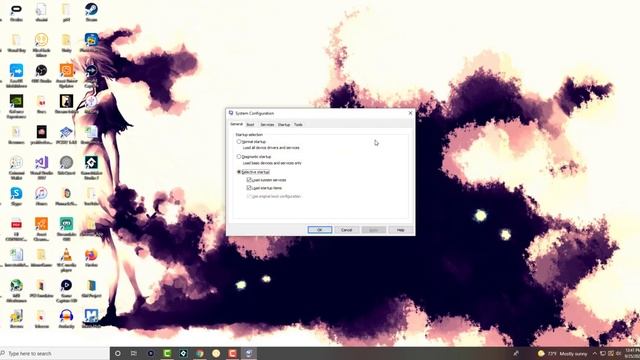Viewport: 640px width, 360px height.
Task: Open the Avast Cleanup orange desktop icon
Action: [x=41, y=229]
